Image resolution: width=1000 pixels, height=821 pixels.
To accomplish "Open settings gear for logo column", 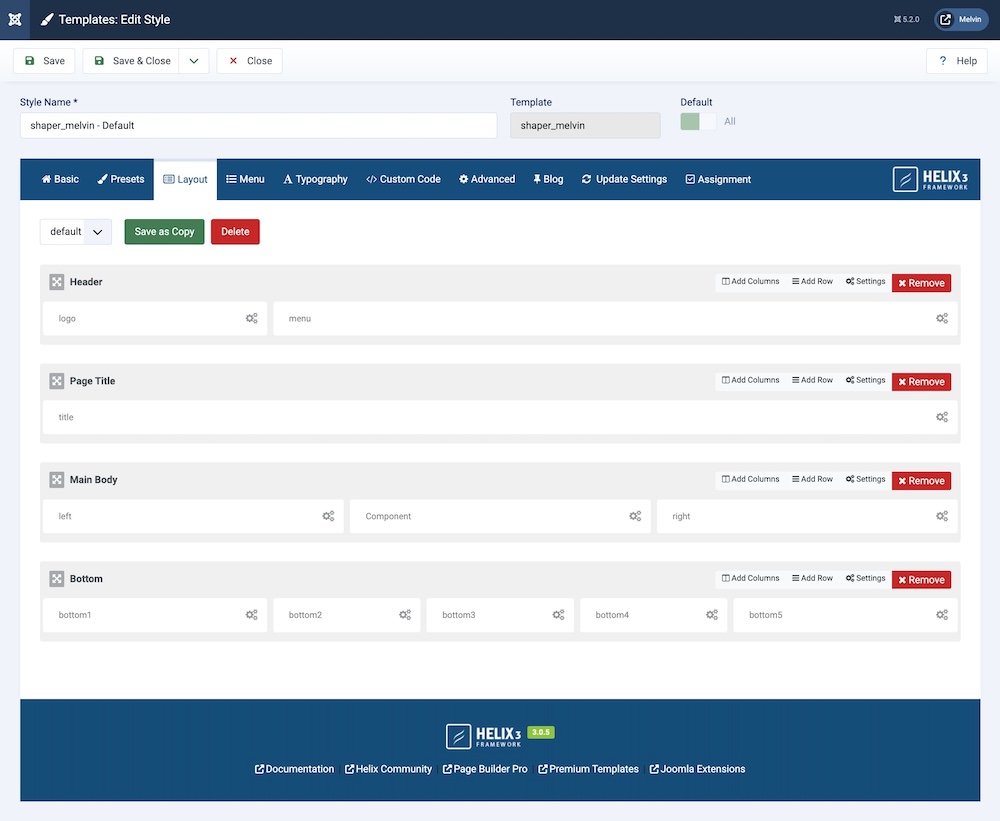I will point(251,318).
